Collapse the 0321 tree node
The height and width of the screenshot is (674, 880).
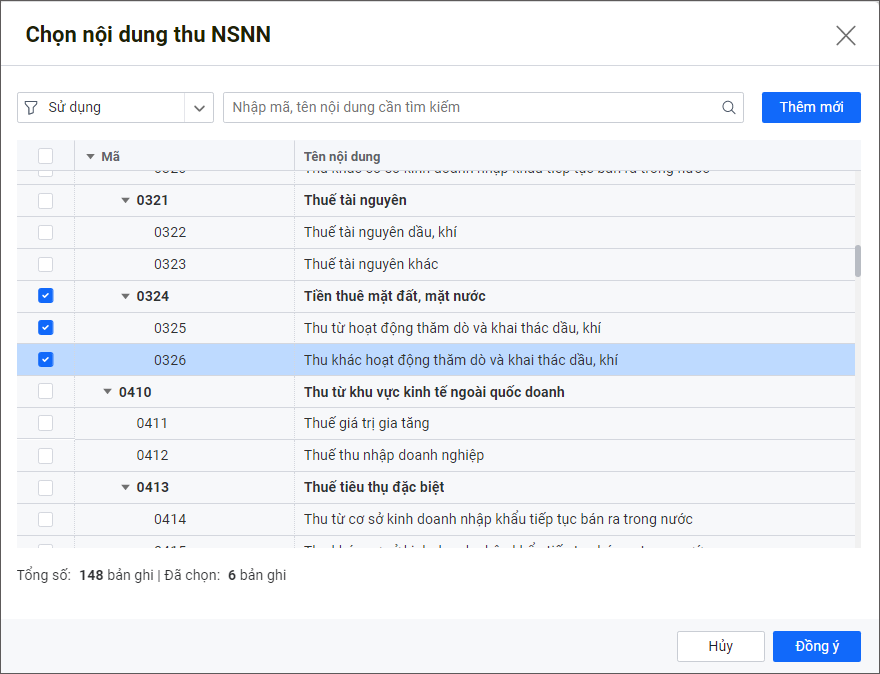tap(126, 201)
